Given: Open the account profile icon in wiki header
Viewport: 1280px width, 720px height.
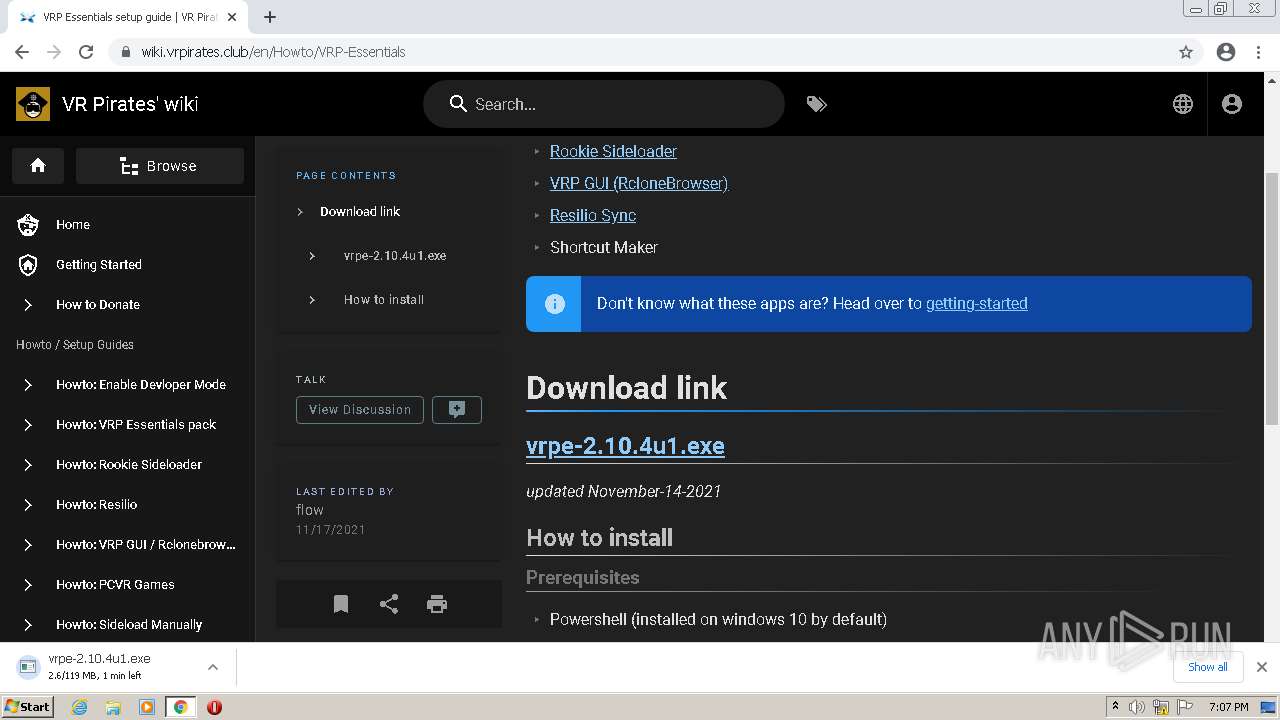Looking at the screenshot, I should coord(1232,104).
